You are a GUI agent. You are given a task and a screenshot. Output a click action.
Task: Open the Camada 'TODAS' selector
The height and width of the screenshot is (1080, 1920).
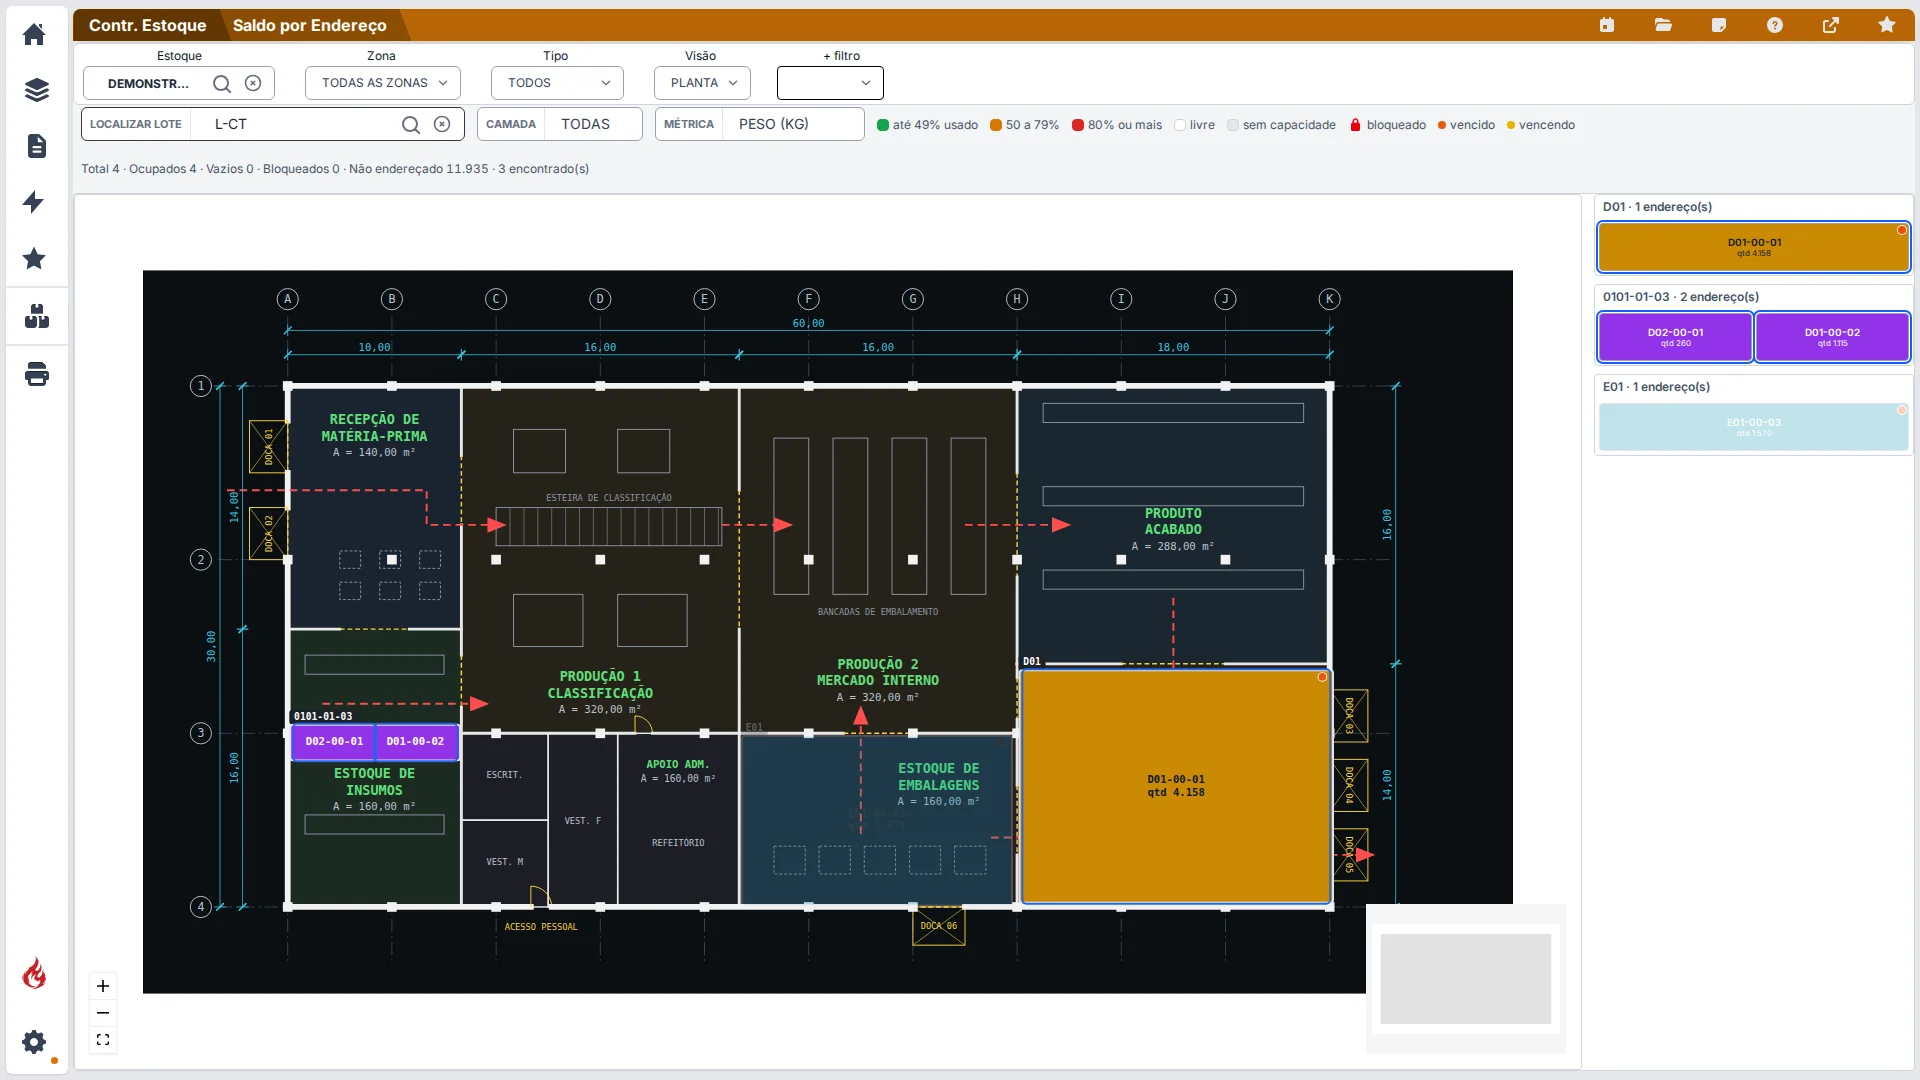[x=559, y=124]
